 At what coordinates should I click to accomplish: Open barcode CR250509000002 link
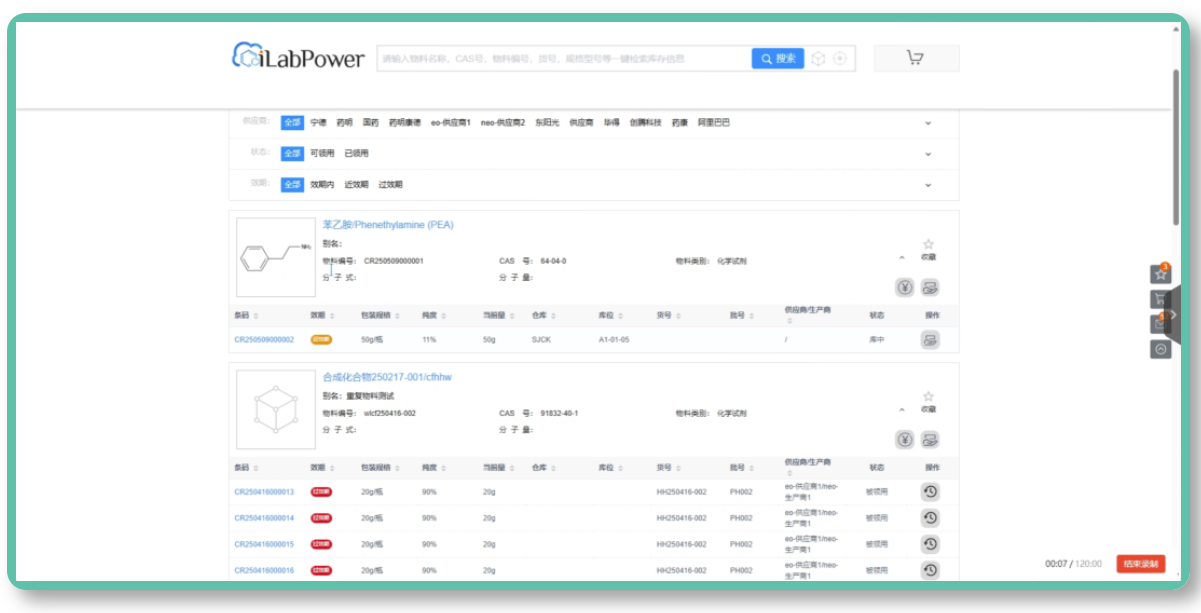pyautogui.click(x=264, y=340)
